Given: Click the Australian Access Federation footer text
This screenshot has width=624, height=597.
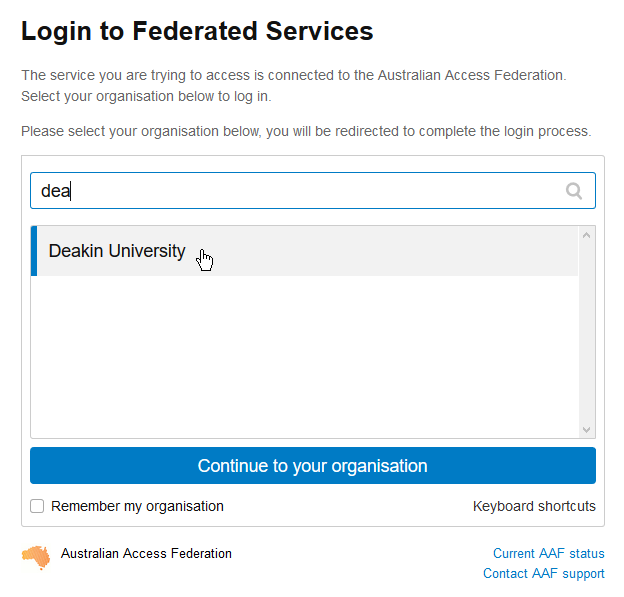Looking at the screenshot, I should (x=146, y=554).
